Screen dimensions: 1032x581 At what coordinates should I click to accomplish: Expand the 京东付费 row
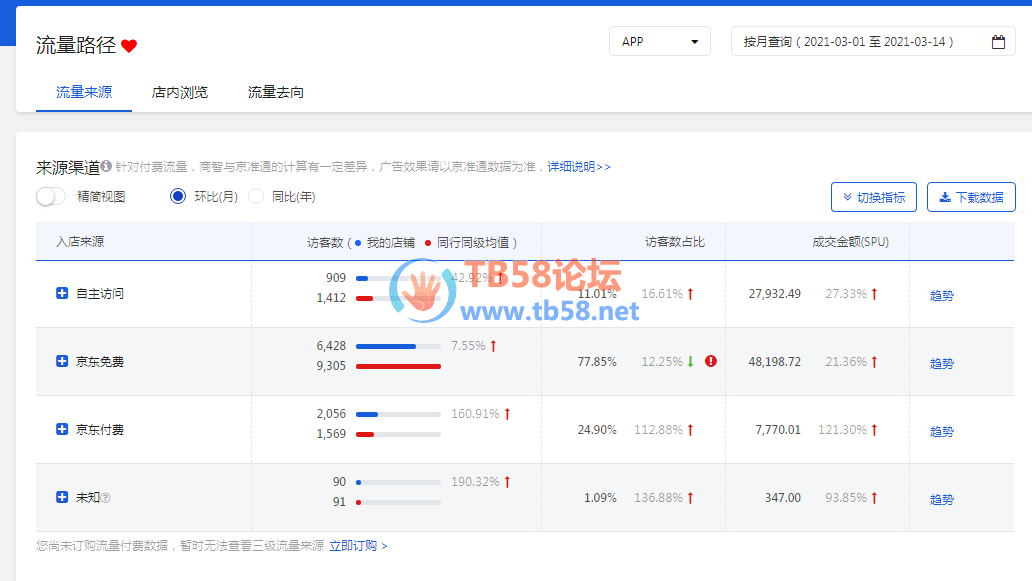[62, 429]
